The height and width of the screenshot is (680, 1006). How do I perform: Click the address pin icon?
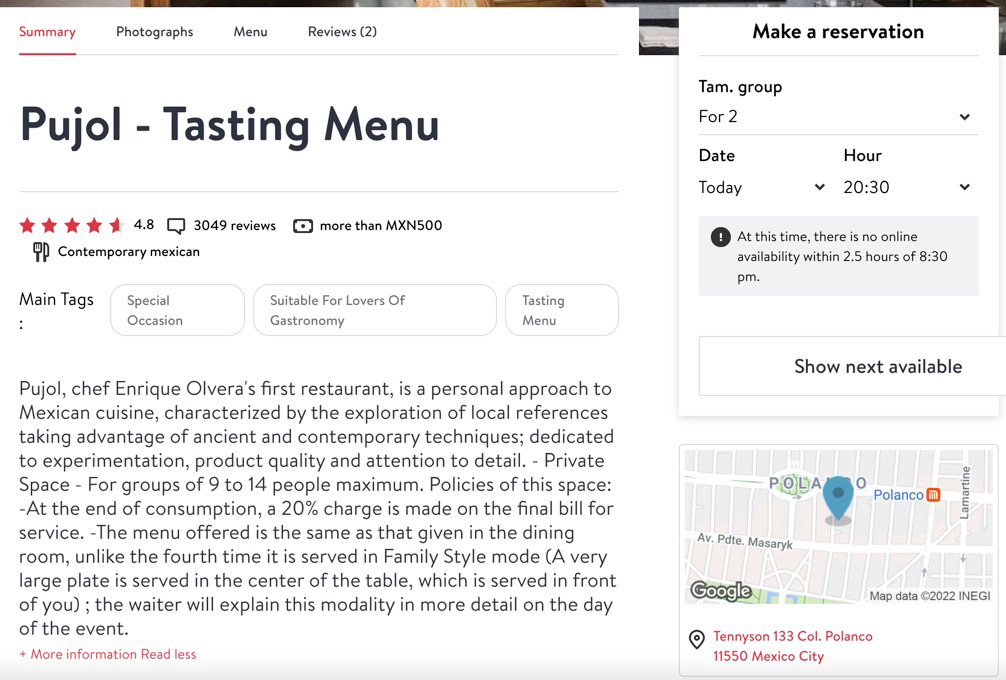tap(697, 640)
